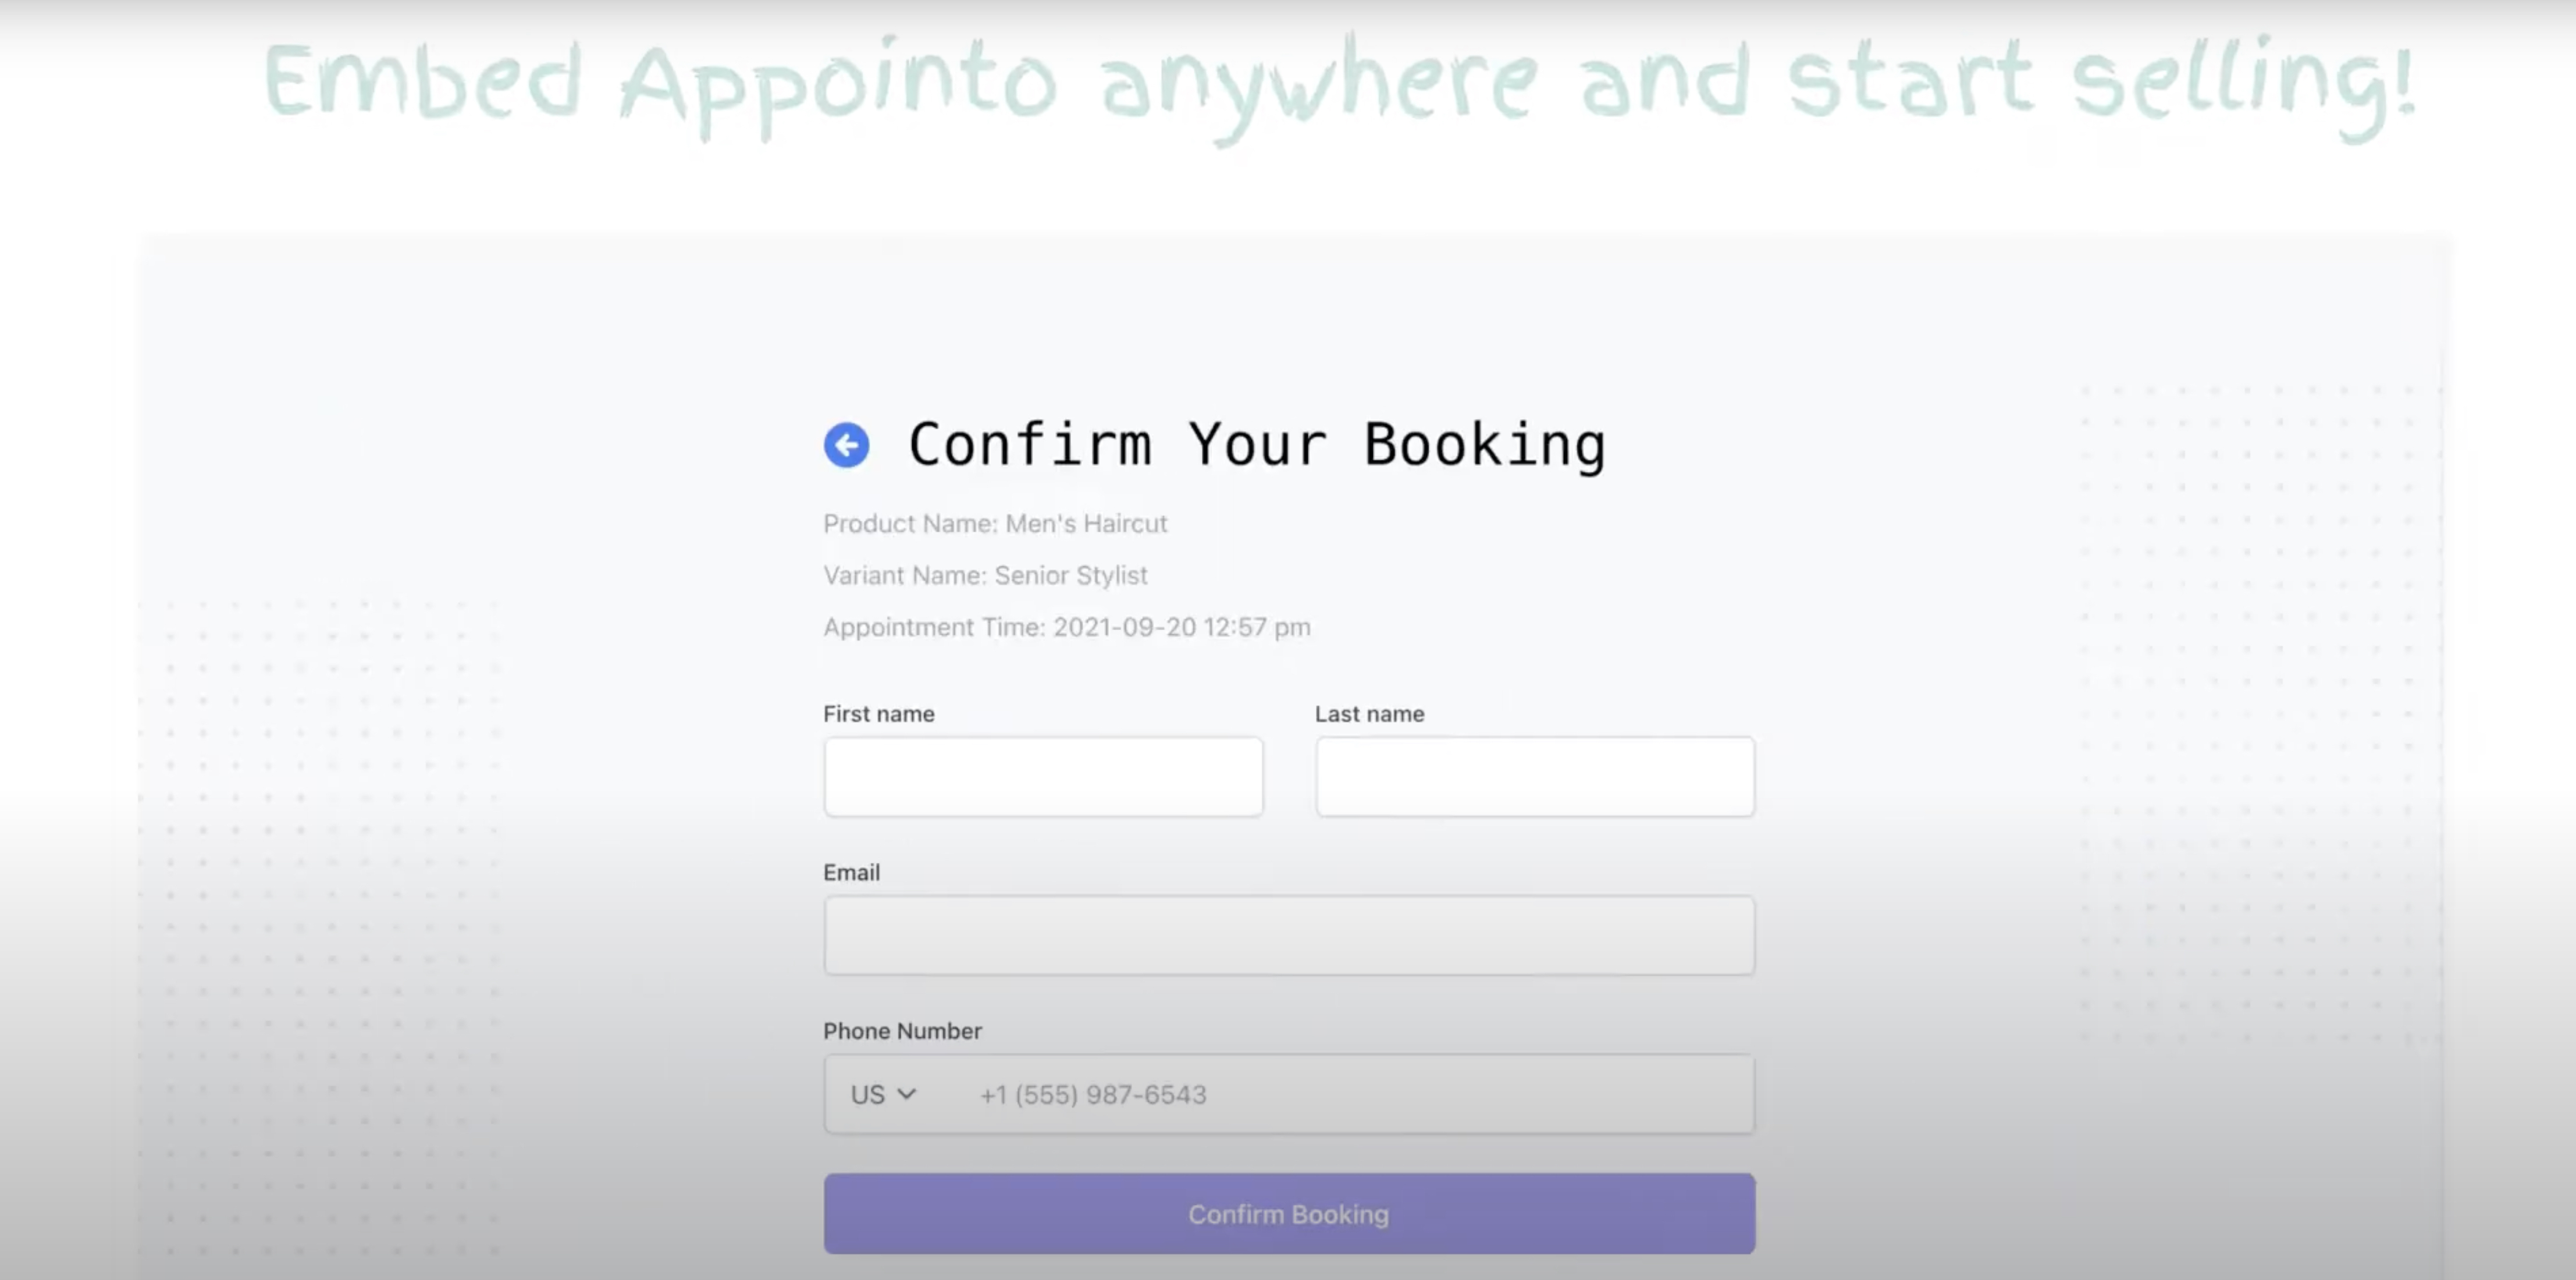This screenshot has width=2576, height=1280.
Task: Click the Last name label
Action: pos(1369,714)
